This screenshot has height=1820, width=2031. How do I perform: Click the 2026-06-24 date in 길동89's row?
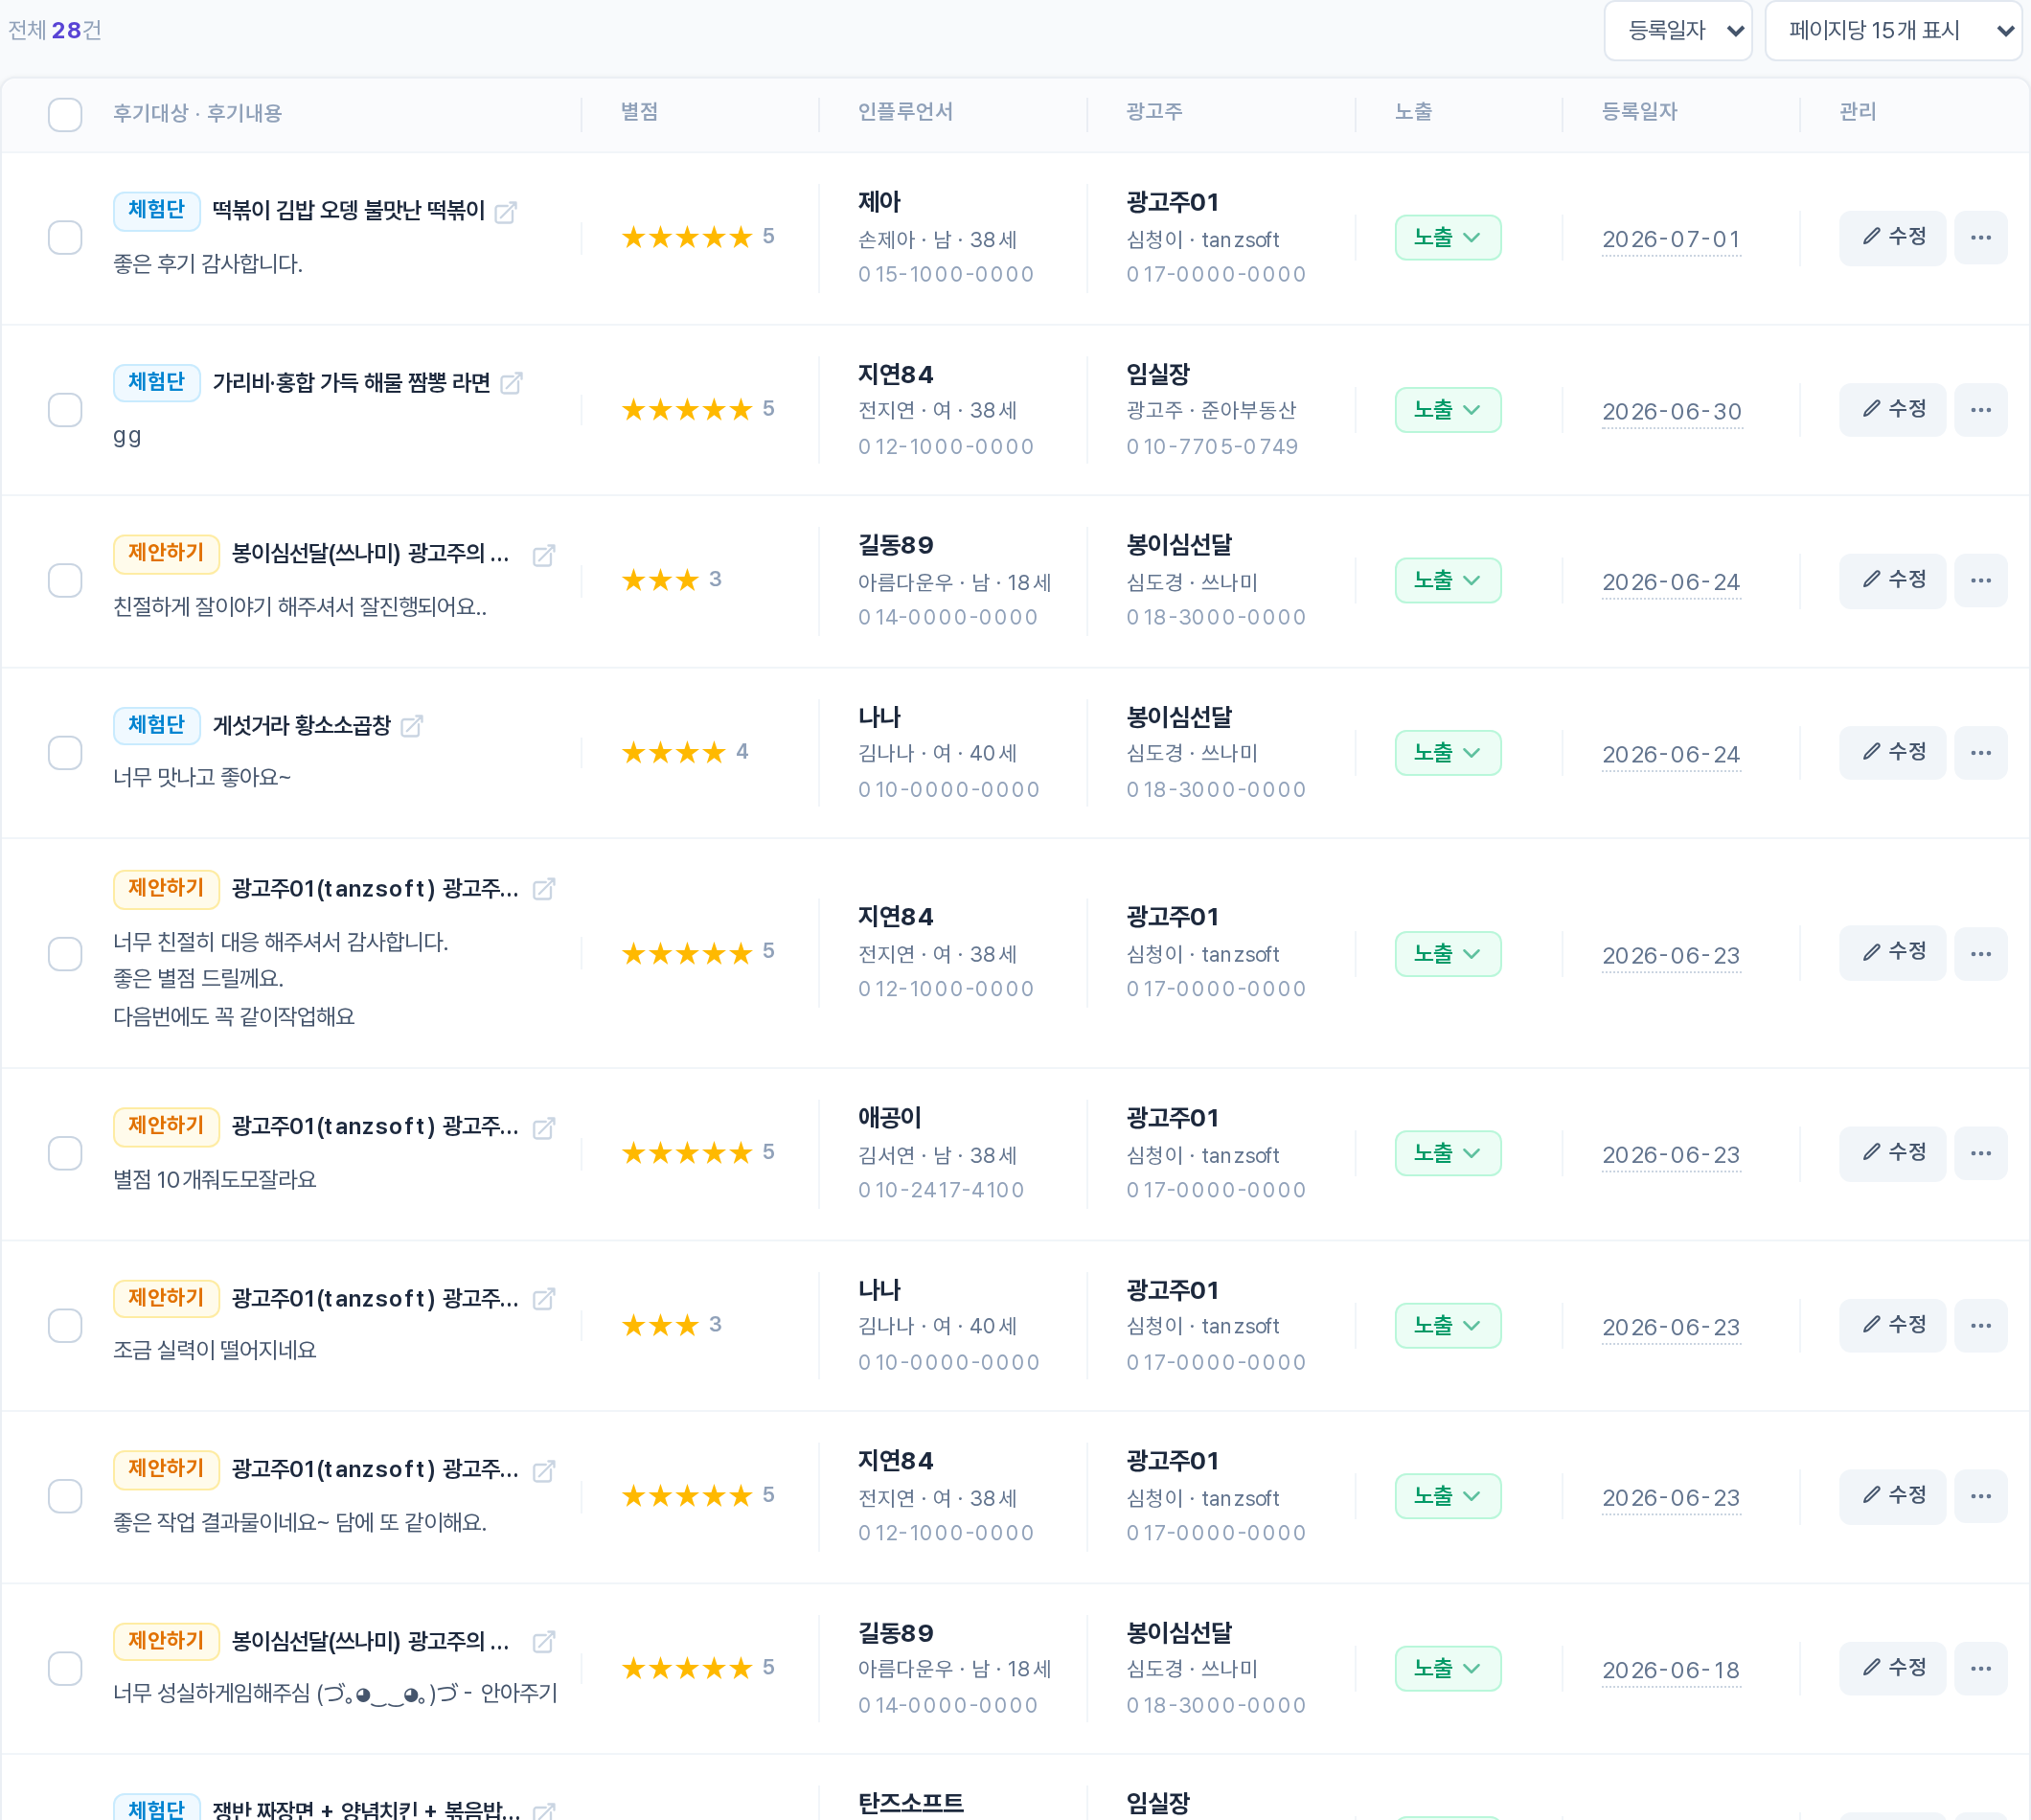[1670, 583]
